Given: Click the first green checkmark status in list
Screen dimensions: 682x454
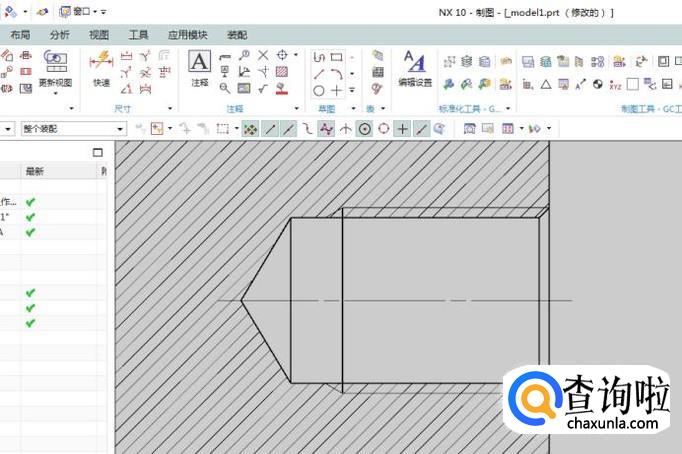Looking at the screenshot, I should tap(30, 201).
